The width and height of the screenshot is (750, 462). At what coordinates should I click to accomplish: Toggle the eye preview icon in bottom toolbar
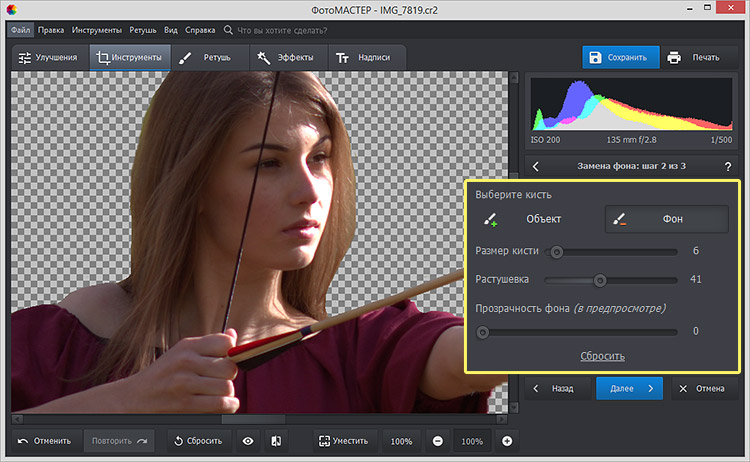tap(248, 441)
